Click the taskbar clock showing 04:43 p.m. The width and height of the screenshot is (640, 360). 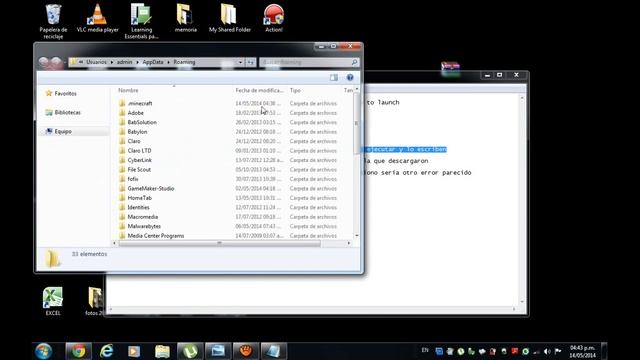(x=582, y=351)
